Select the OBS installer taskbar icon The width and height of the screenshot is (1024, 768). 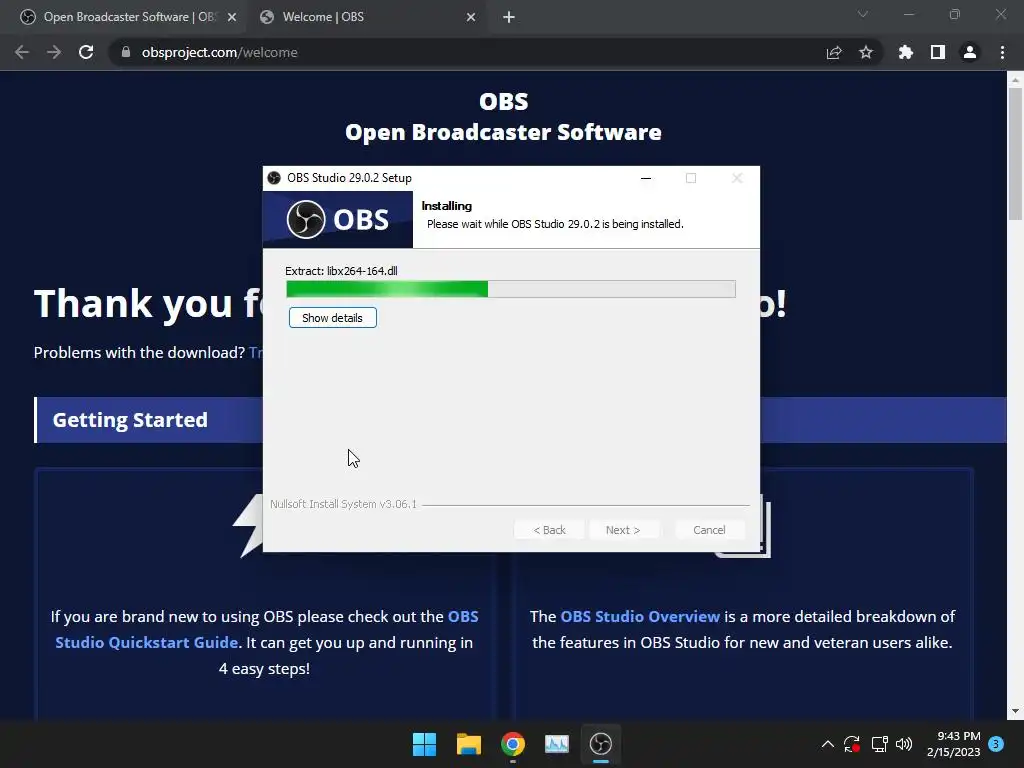pyautogui.click(x=601, y=744)
